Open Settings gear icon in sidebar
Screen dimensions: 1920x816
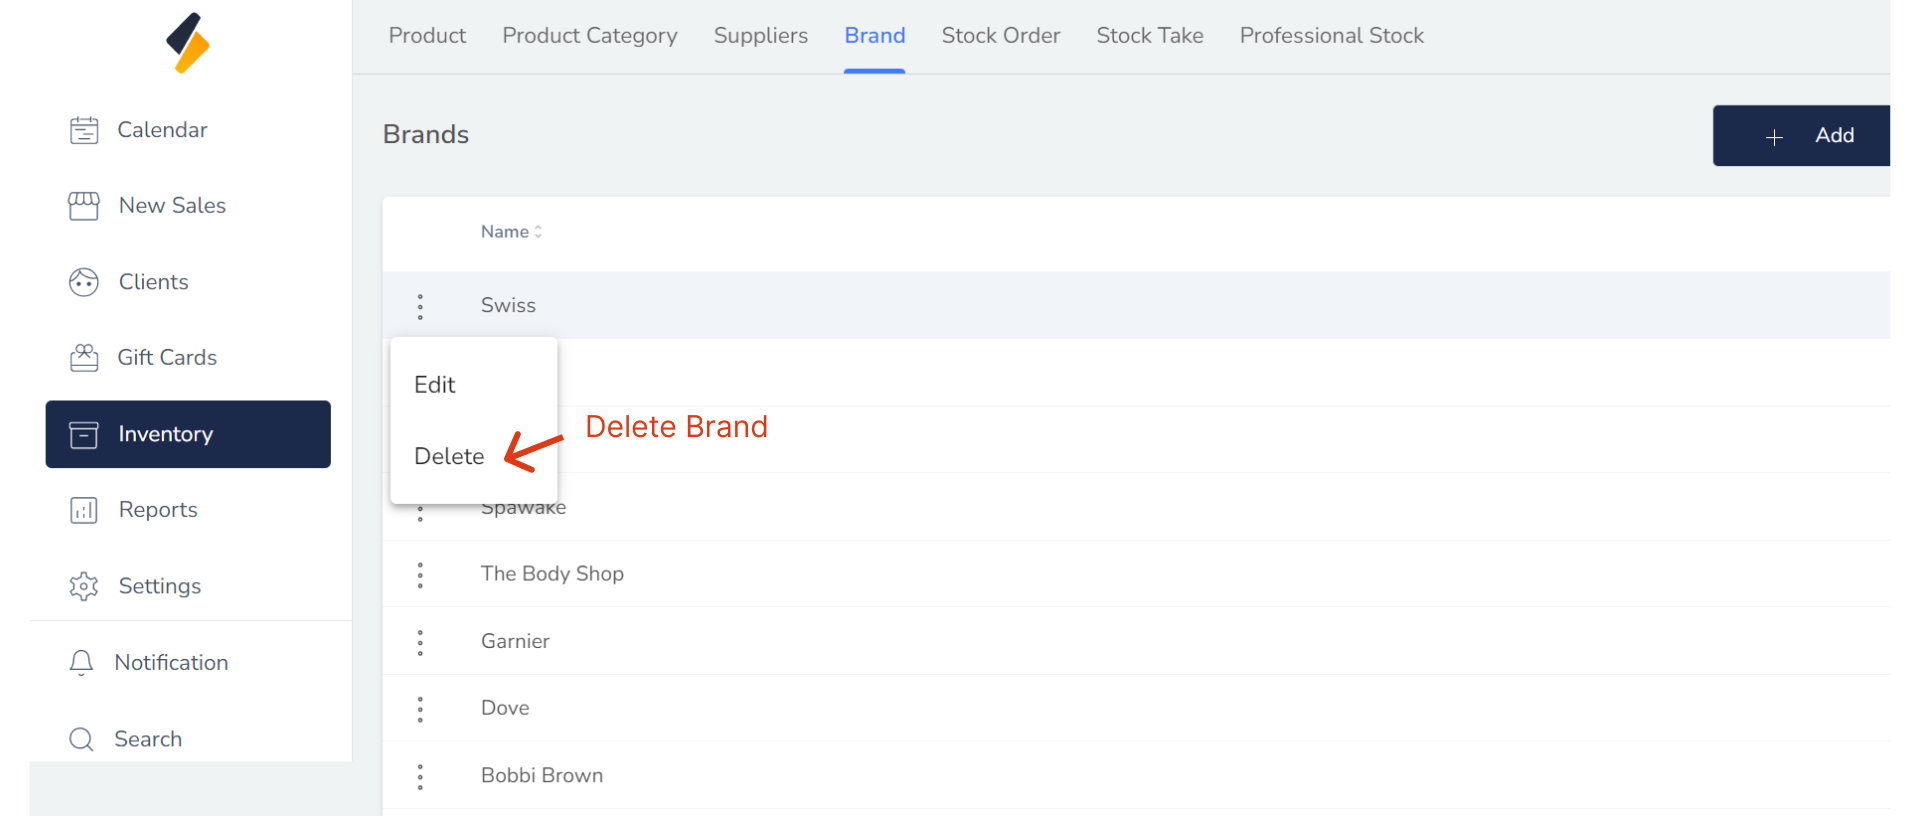84,586
